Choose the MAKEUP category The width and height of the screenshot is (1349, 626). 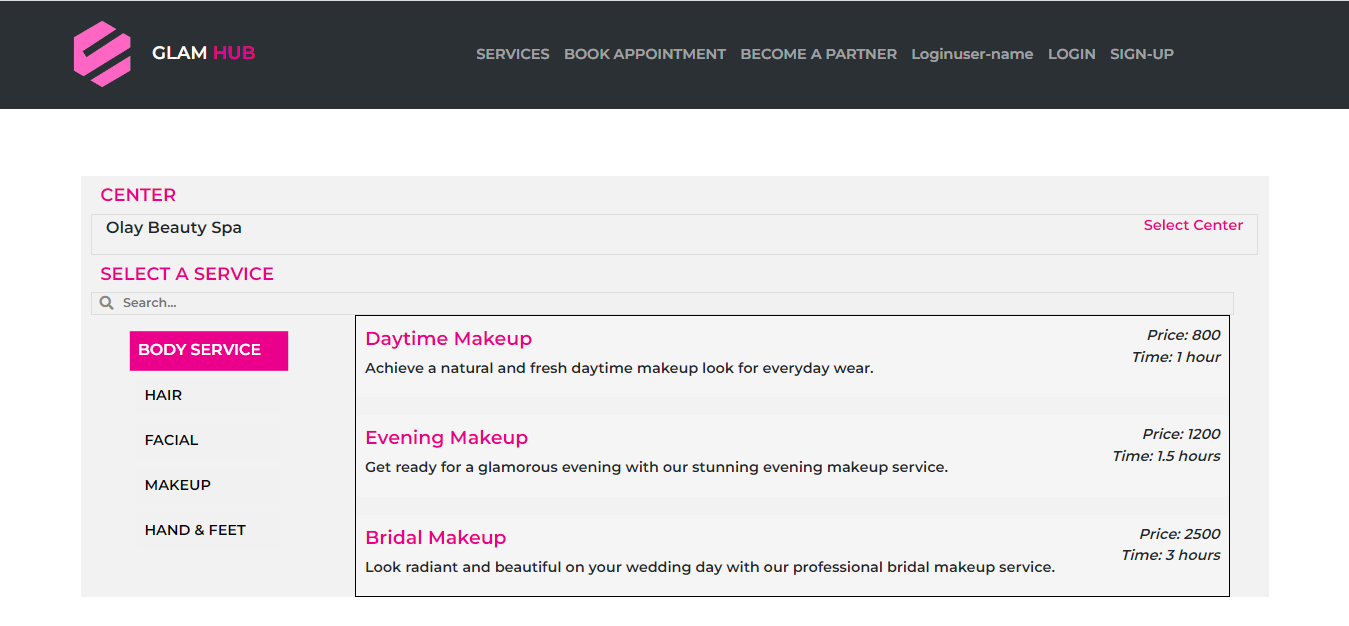click(177, 485)
